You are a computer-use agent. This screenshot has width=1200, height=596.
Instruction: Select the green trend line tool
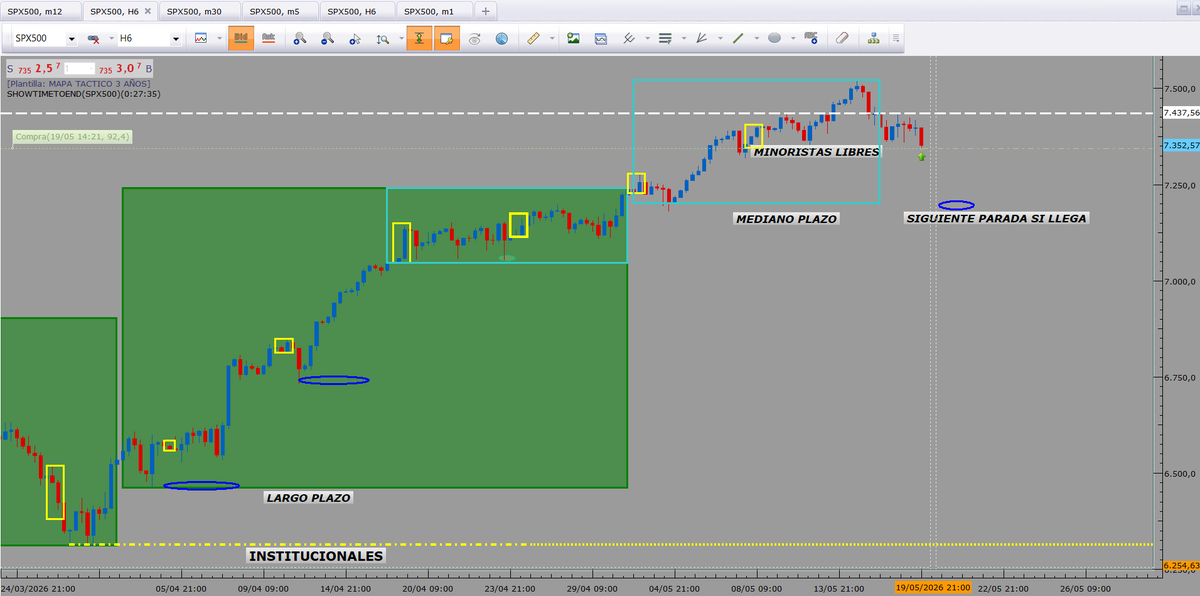tap(738, 39)
